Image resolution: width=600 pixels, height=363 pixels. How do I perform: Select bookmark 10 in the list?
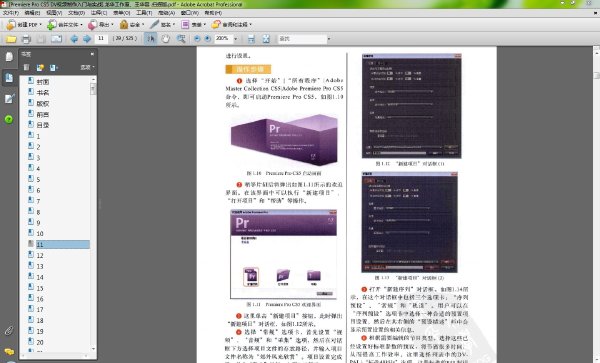coord(40,233)
